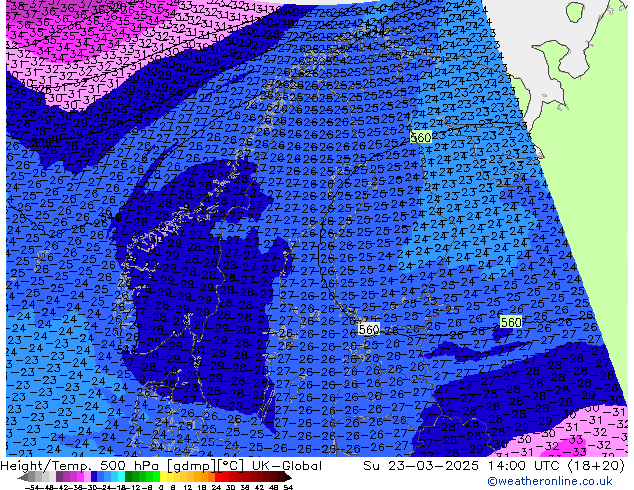This screenshot has width=634, height=490.
Task: Click the Height/Temp. 500 hPa title text
Action: tap(81, 466)
